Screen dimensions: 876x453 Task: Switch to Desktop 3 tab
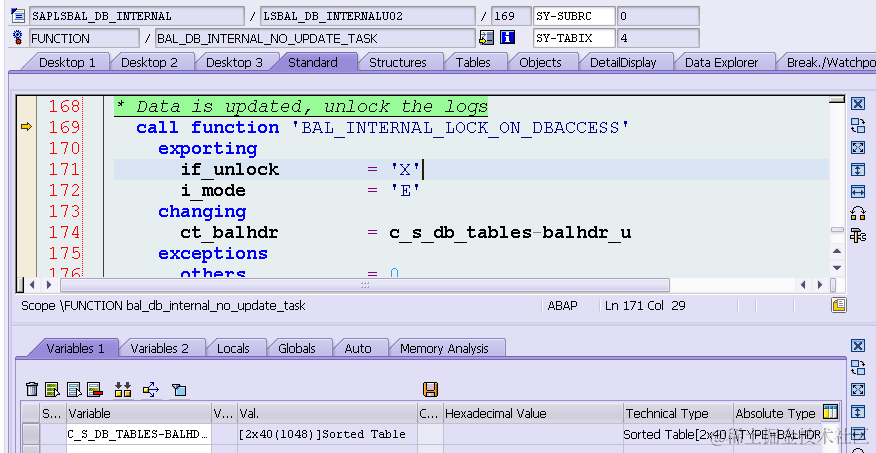pos(234,63)
